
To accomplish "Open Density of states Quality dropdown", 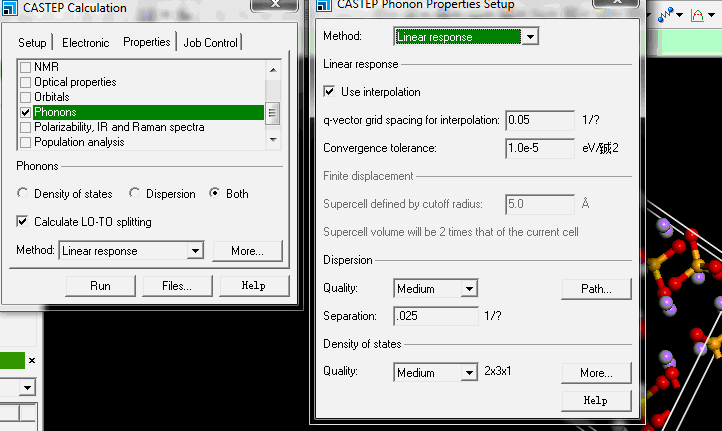I will [469, 373].
